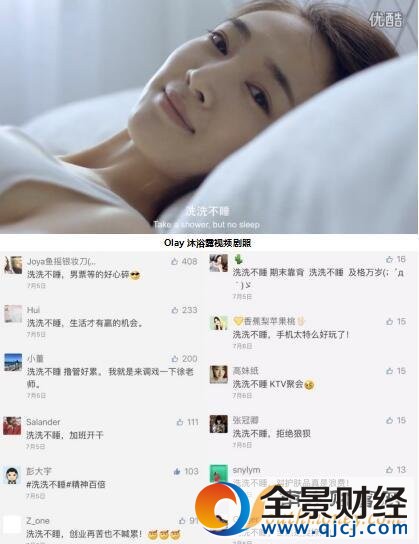Open 张冠卿's avatar picture

(x=219, y=424)
